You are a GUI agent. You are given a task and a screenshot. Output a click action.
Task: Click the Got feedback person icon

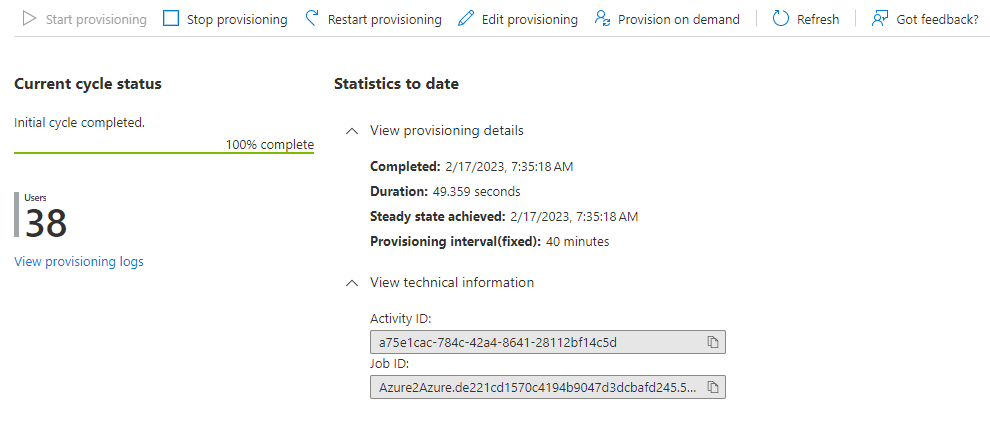pyautogui.click(x=880, y=19)
